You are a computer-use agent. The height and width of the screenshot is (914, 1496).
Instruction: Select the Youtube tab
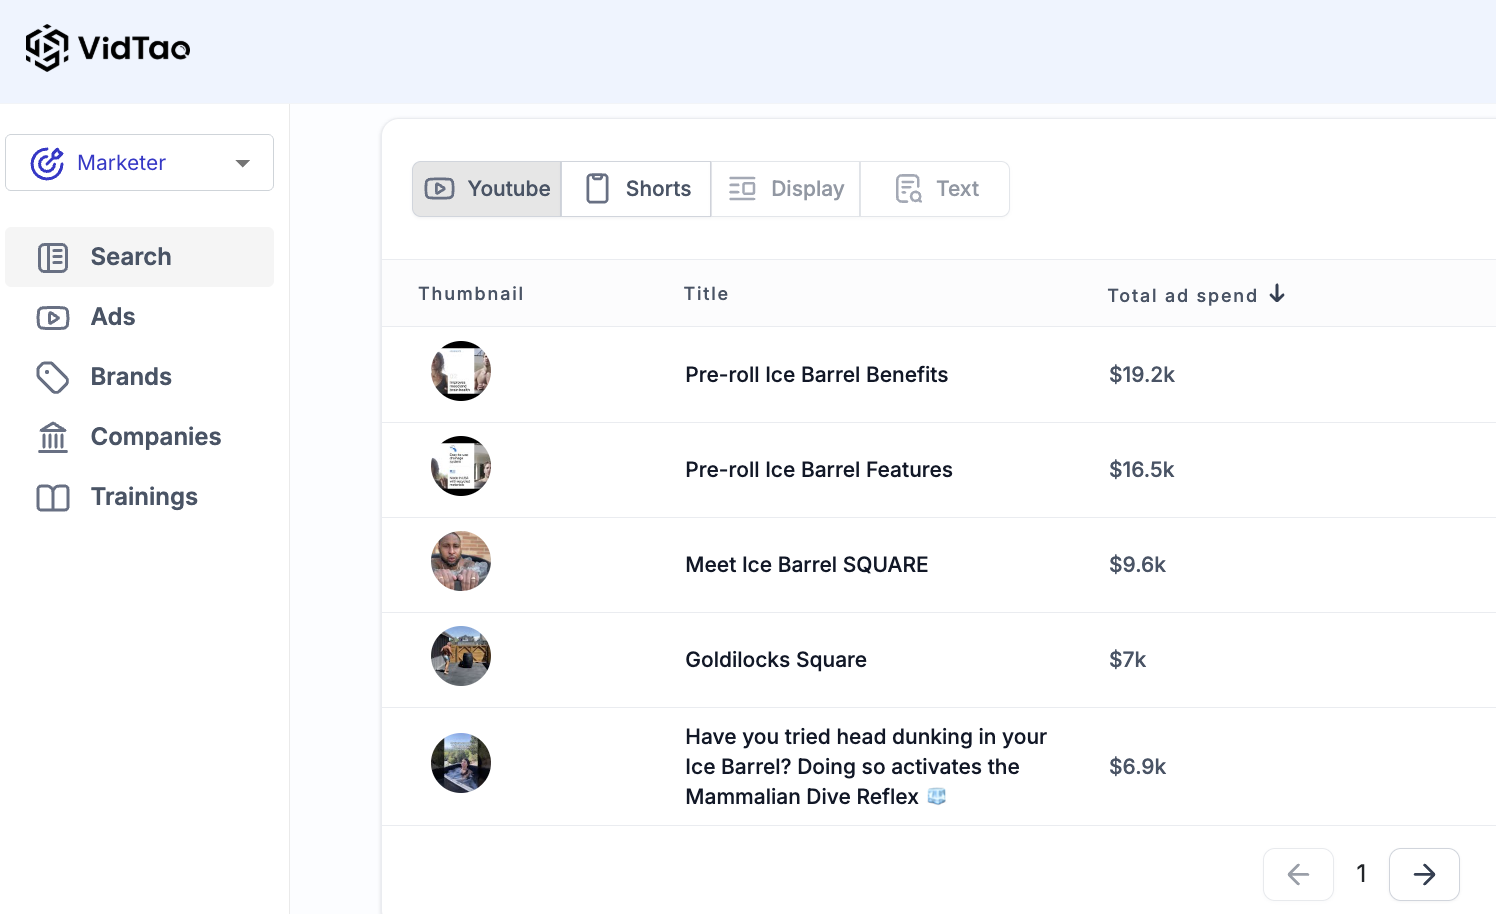pos(487,189)
